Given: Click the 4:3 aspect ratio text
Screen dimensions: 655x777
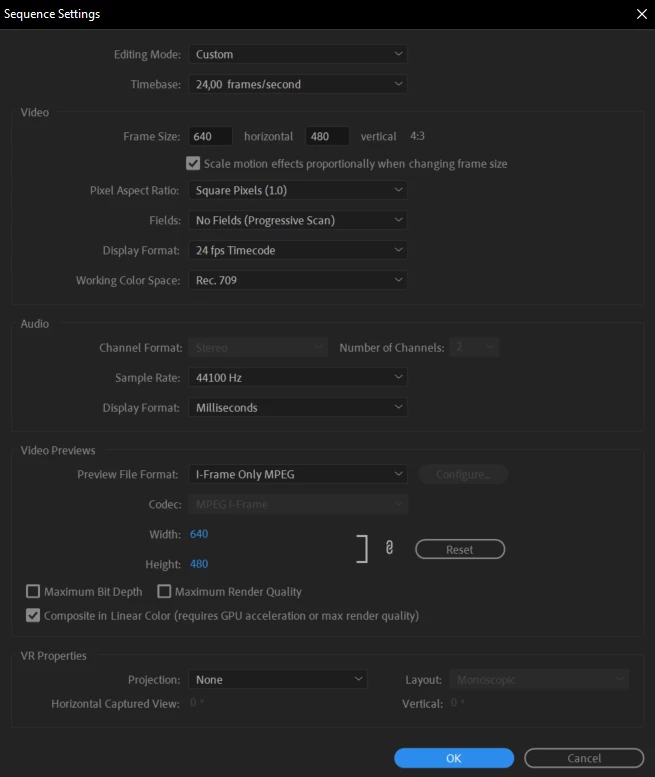Looking at the screenshot, I should point(417,136).
